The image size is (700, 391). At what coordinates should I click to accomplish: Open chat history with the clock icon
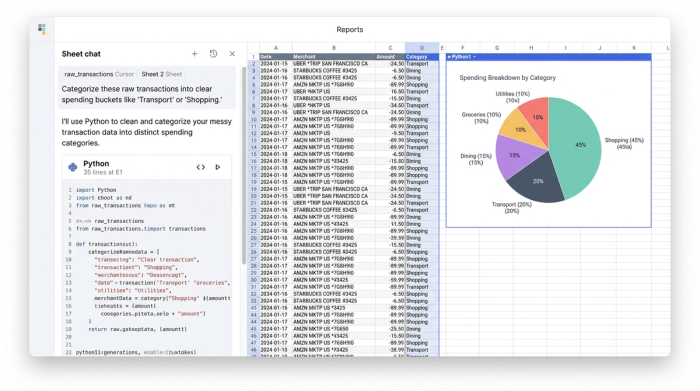(213, 54)
